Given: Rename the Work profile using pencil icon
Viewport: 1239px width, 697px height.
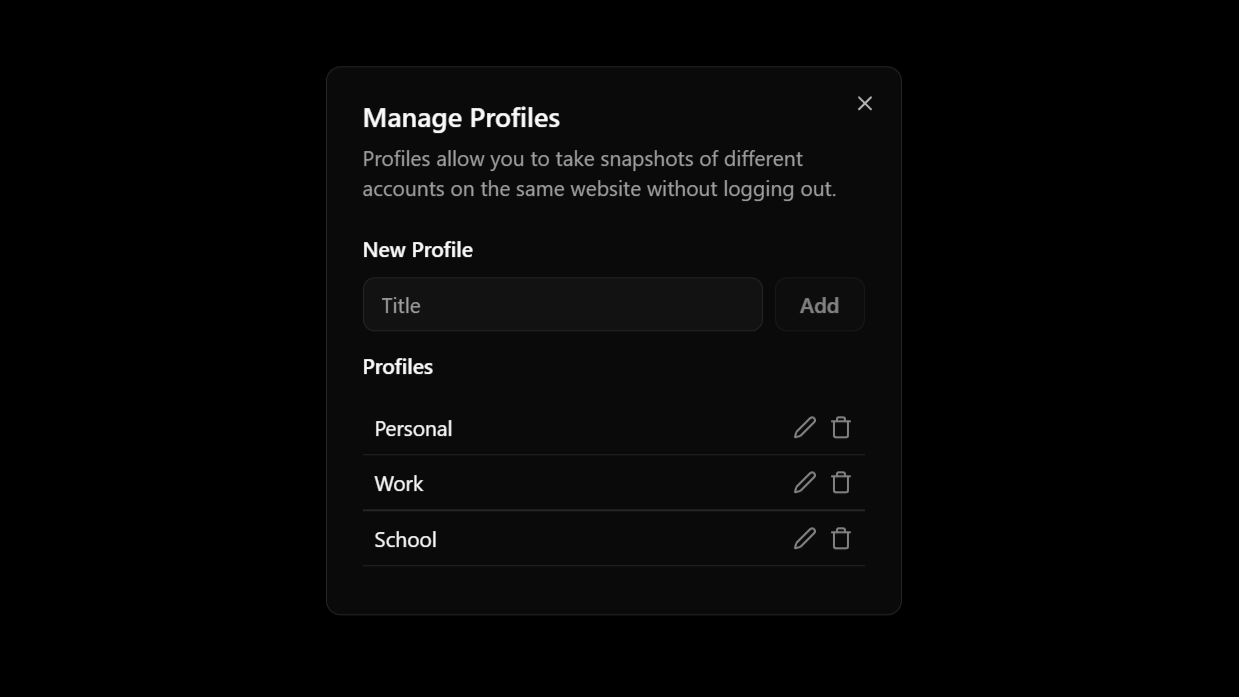Looking at the screenshot, I should click(805, 483).
